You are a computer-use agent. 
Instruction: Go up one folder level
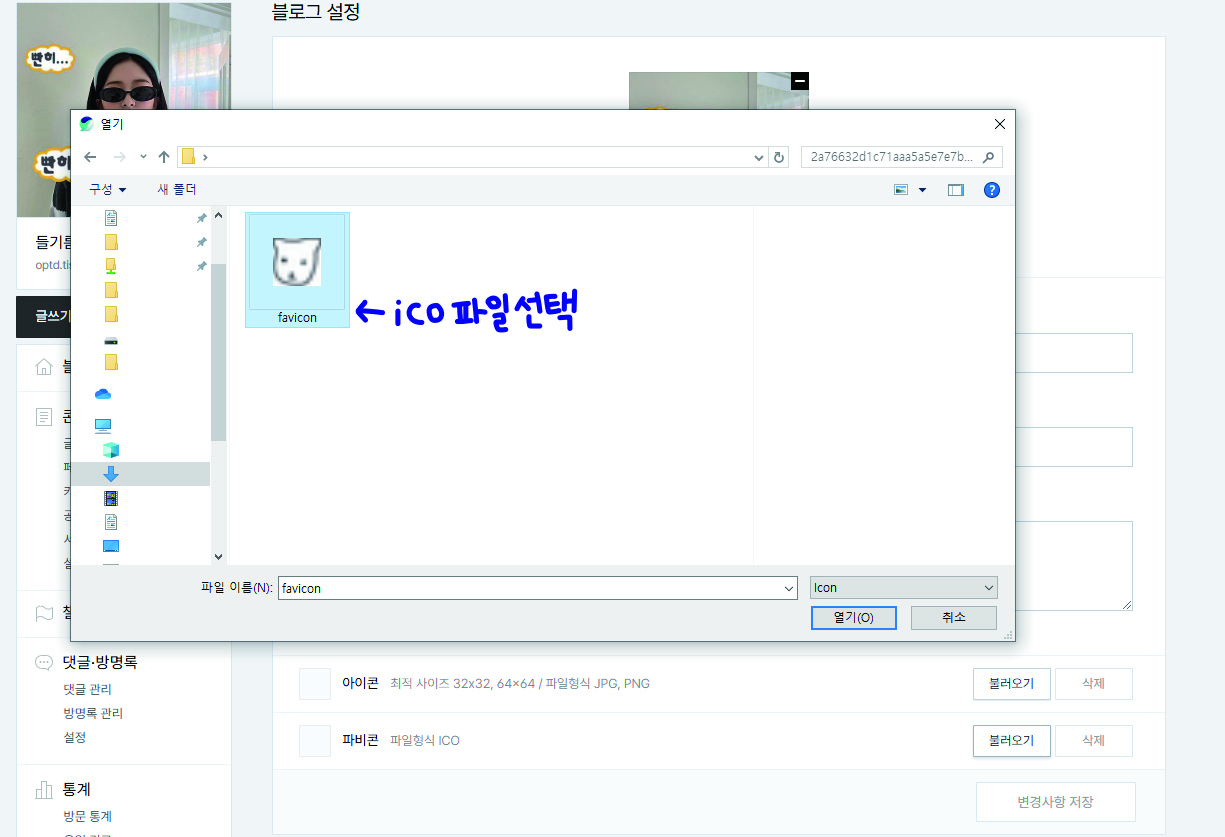[164, 157]
